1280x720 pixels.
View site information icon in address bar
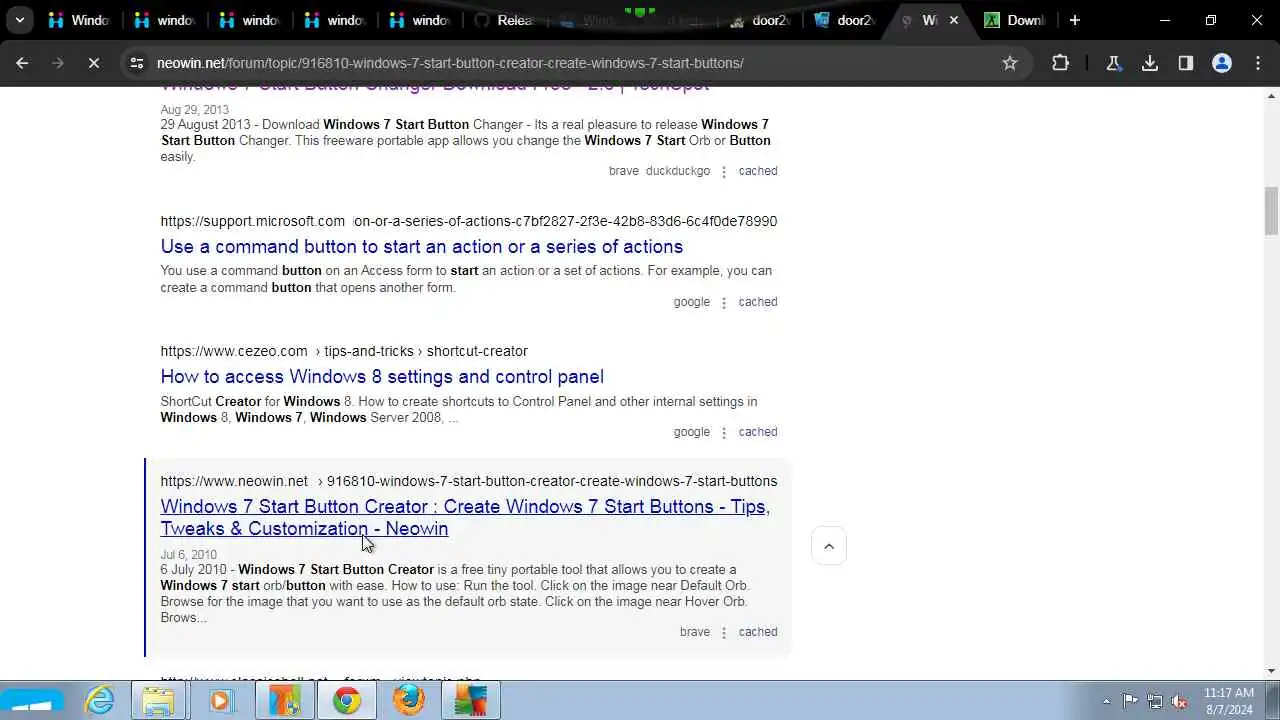tap(137, 63)
